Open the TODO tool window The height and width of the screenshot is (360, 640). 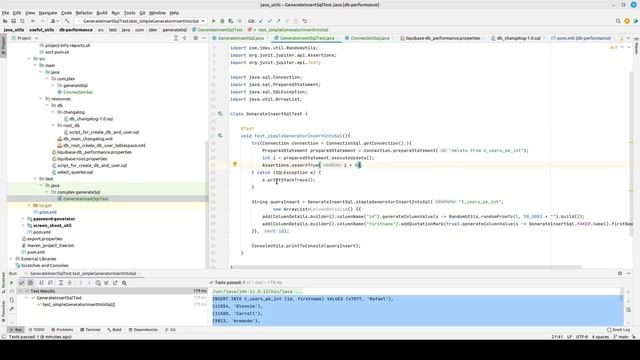pos(36,329)
